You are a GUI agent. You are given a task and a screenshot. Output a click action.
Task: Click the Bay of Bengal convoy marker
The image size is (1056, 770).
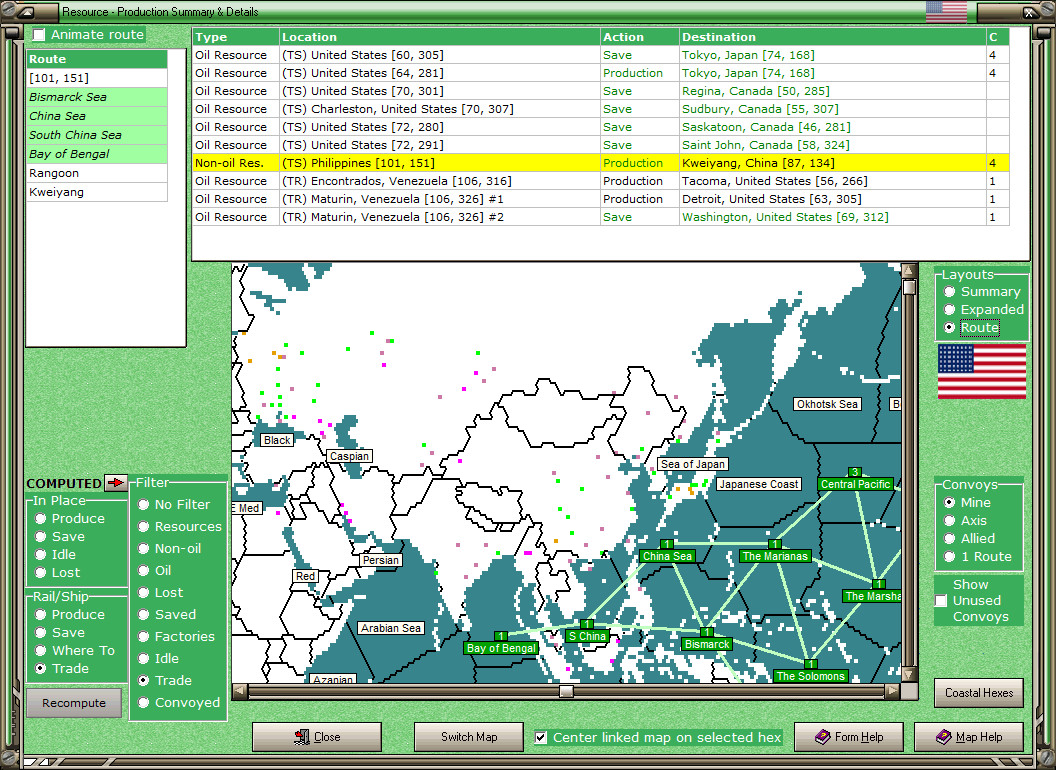[501, 648]
